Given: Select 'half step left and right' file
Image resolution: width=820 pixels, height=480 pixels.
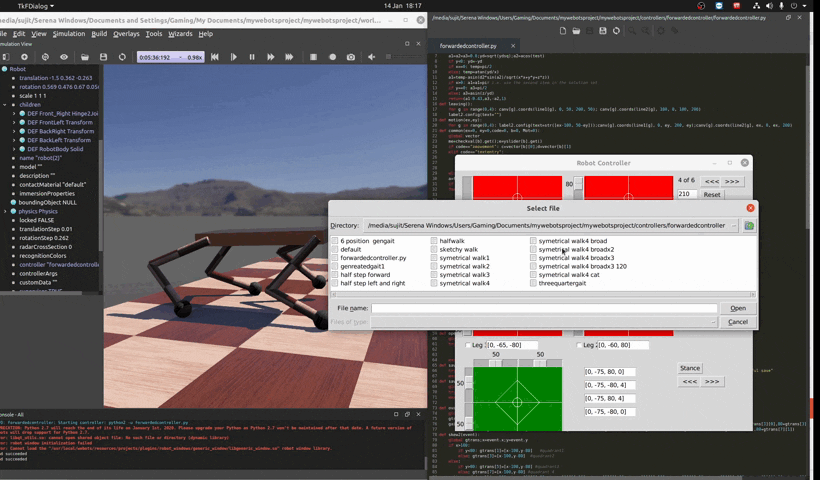Looking at the screenshot, I should [372, 283].
